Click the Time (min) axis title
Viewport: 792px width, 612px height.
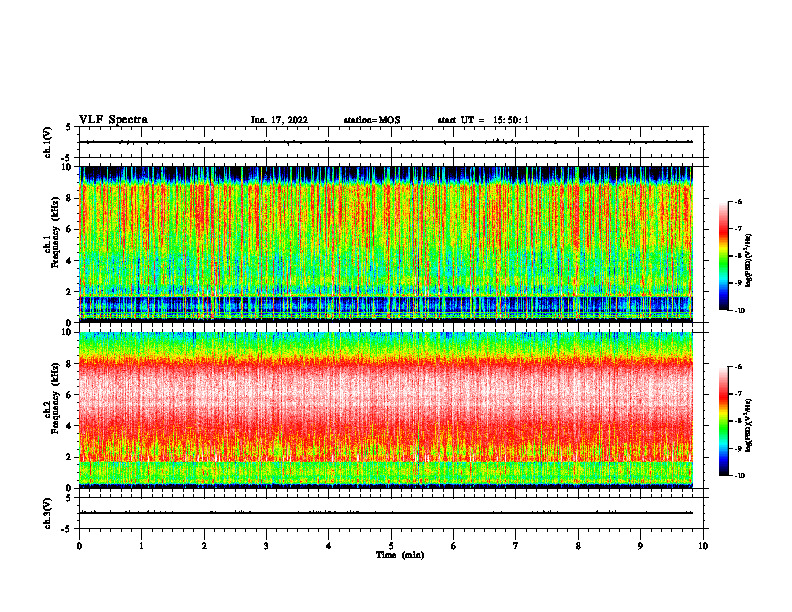click(x=400, y=555)
